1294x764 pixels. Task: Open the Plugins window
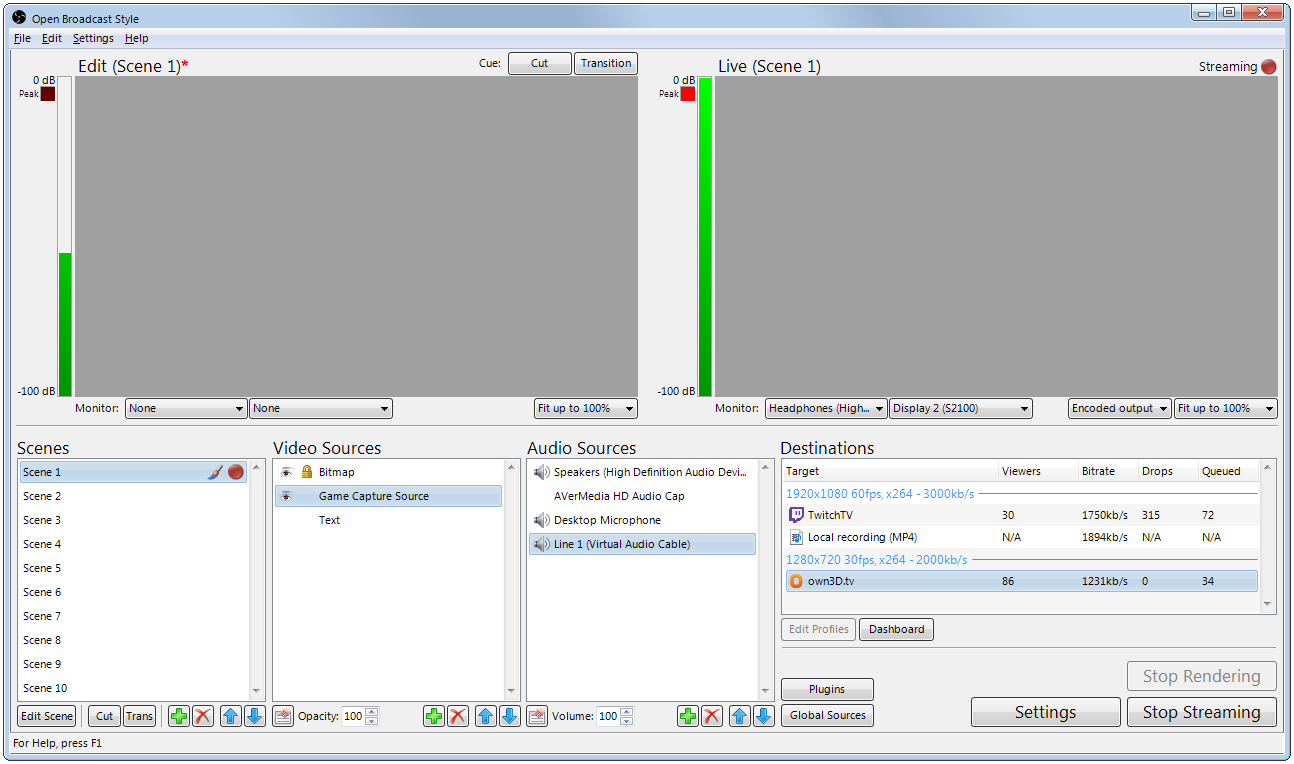point(827,689)
